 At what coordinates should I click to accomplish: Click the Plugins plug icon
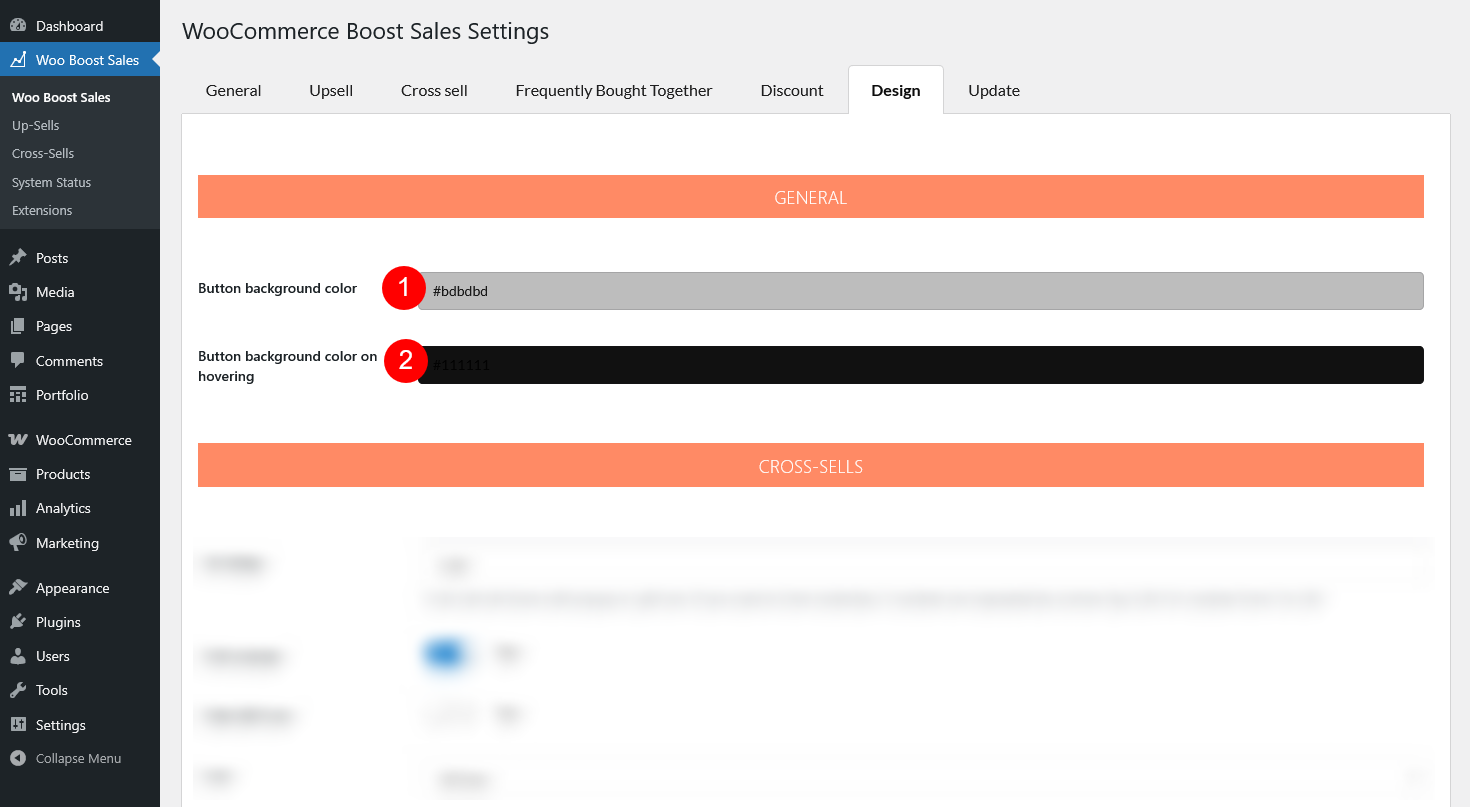pyautogui.click(x=18, y=622)
